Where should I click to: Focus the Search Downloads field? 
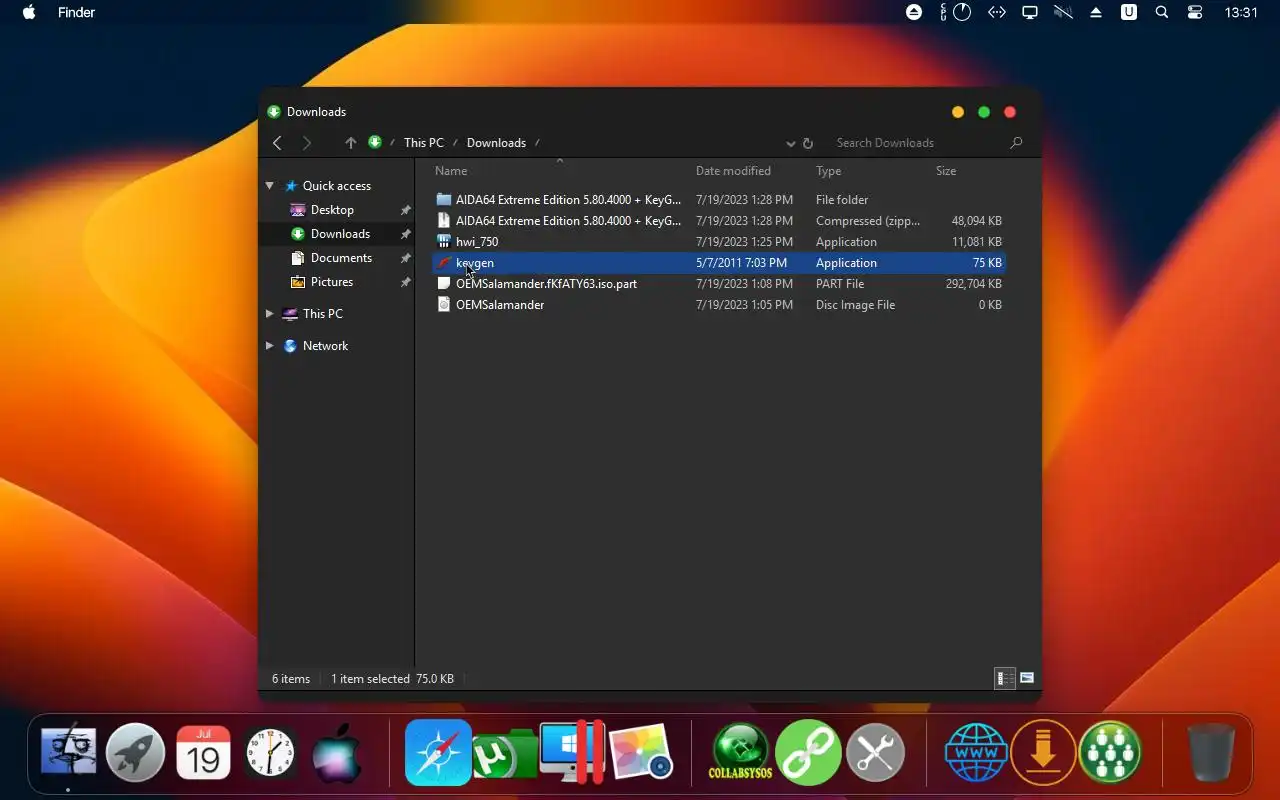(915, 143)
